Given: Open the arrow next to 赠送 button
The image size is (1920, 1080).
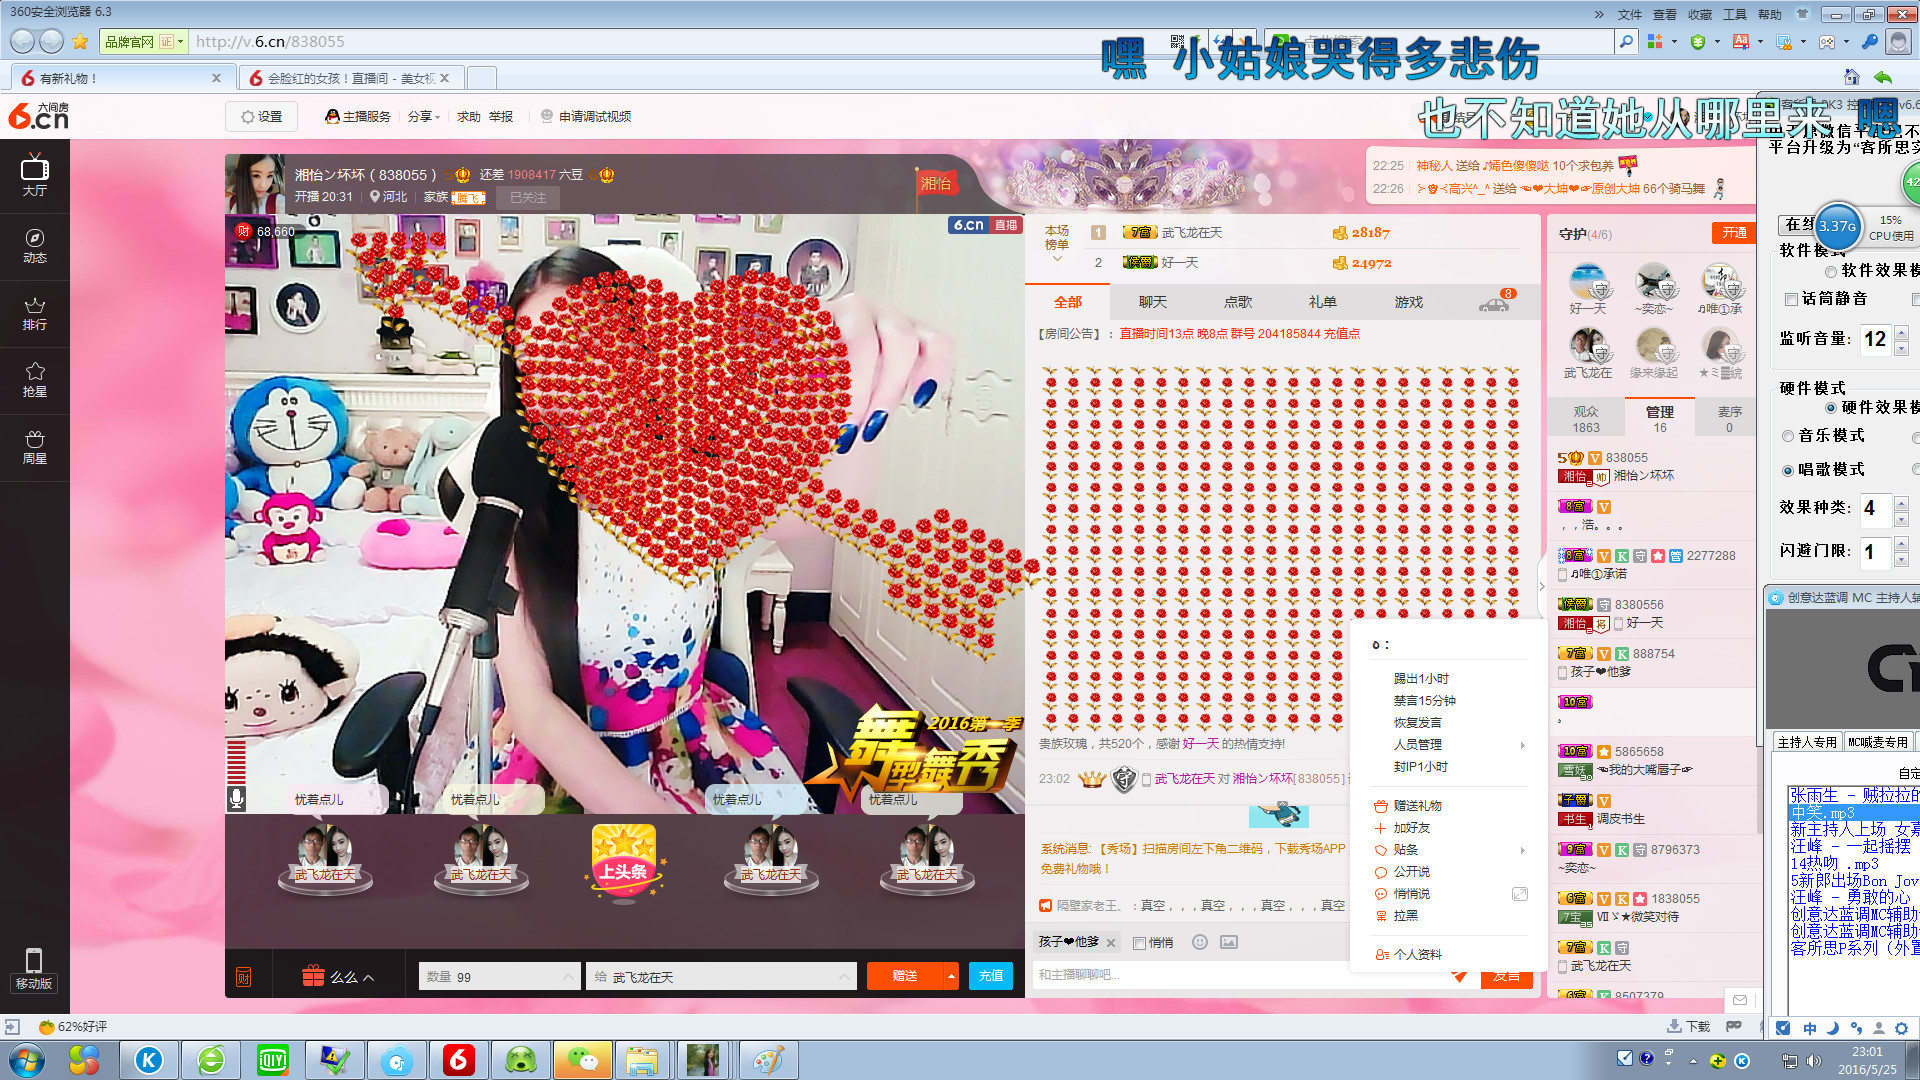Looking at the screenshot, I should [x=951, y=976].
